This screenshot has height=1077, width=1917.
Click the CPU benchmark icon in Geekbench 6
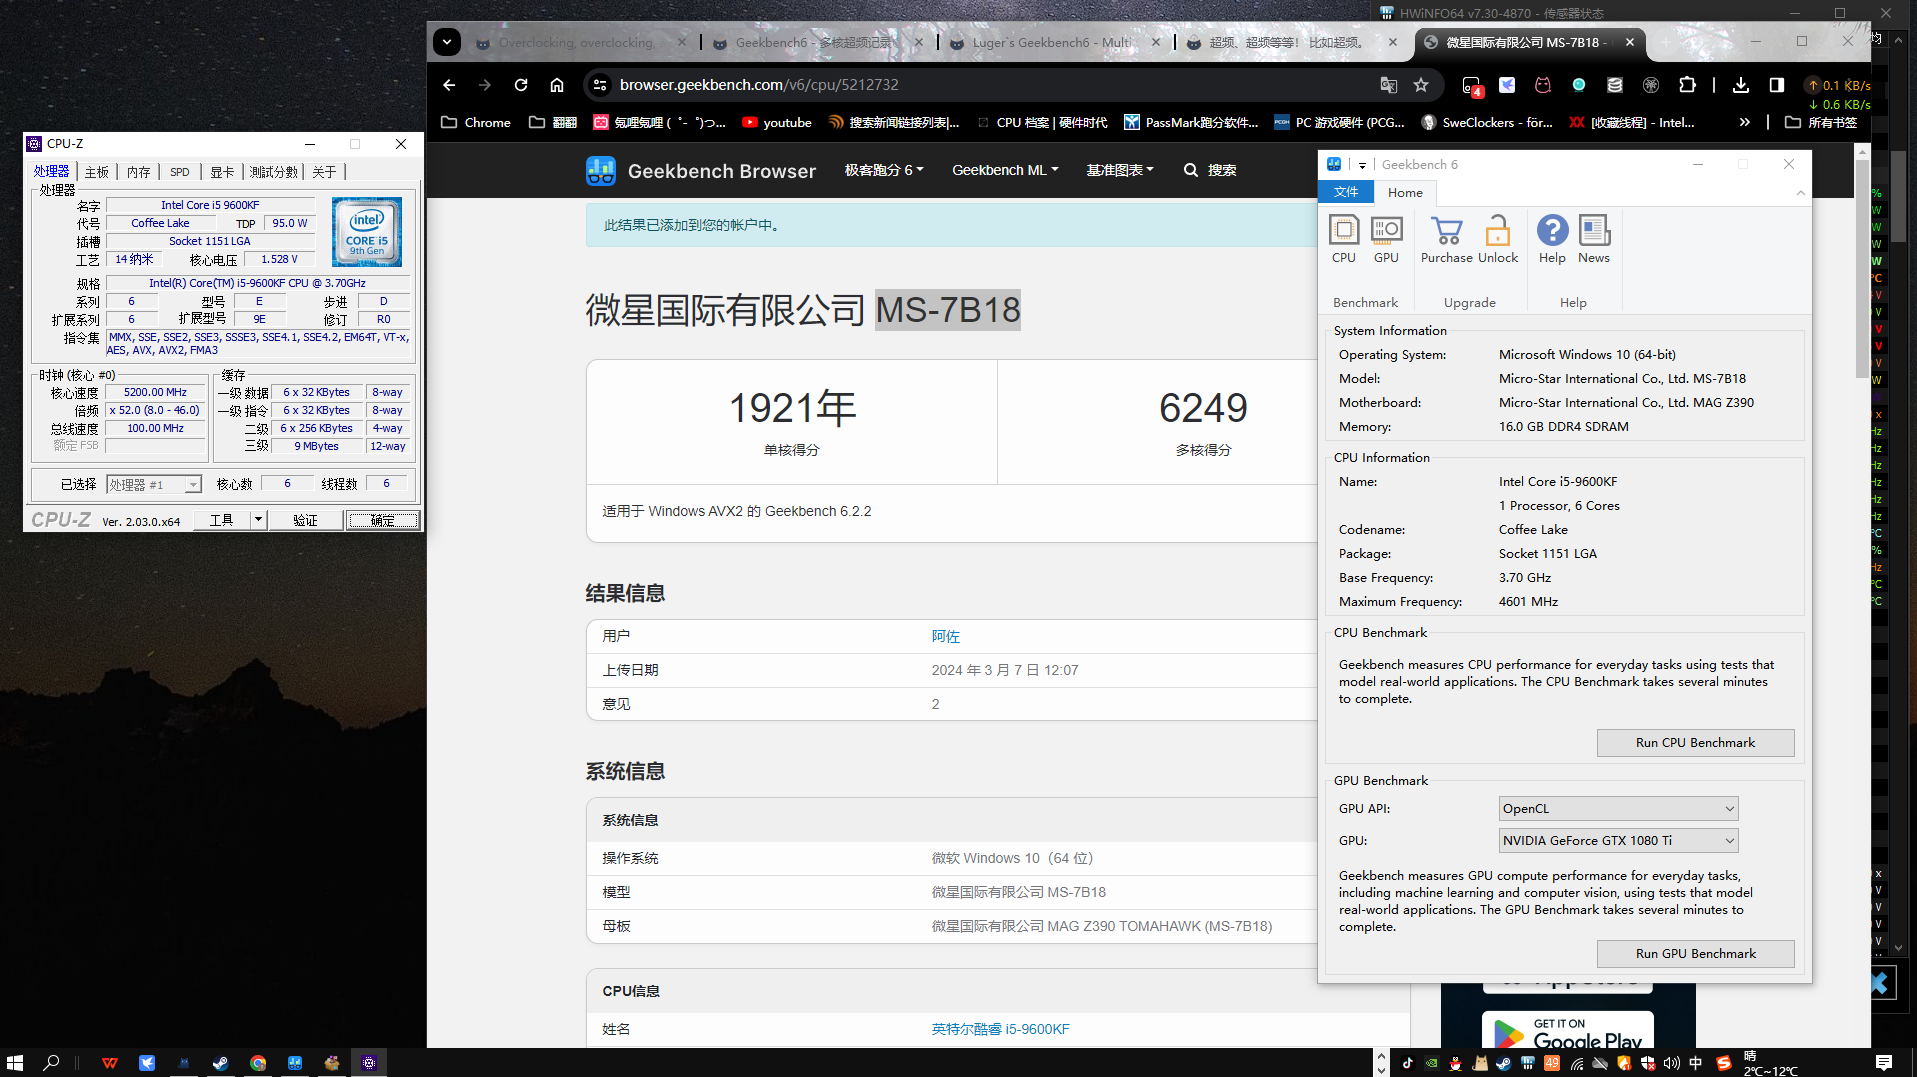click(x=1343, y=239)
